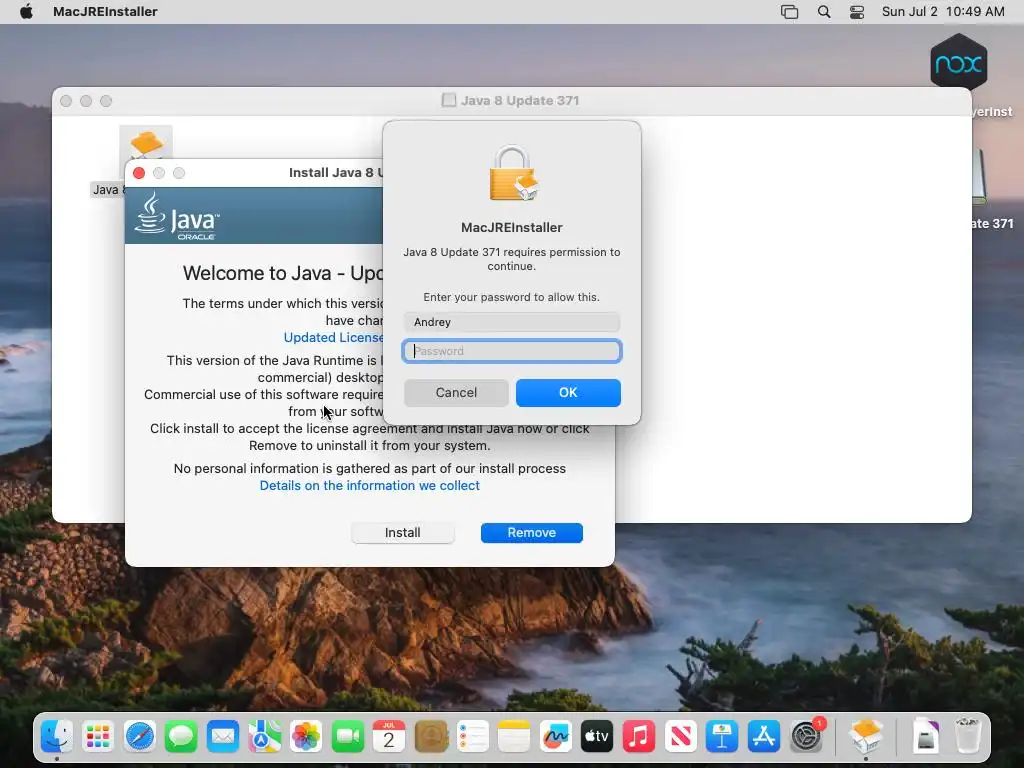Viewport: 1024px width, 768px height.
Task: Click the date and time in menu bar
Action: pyautogui.click(x=942, y=11)
